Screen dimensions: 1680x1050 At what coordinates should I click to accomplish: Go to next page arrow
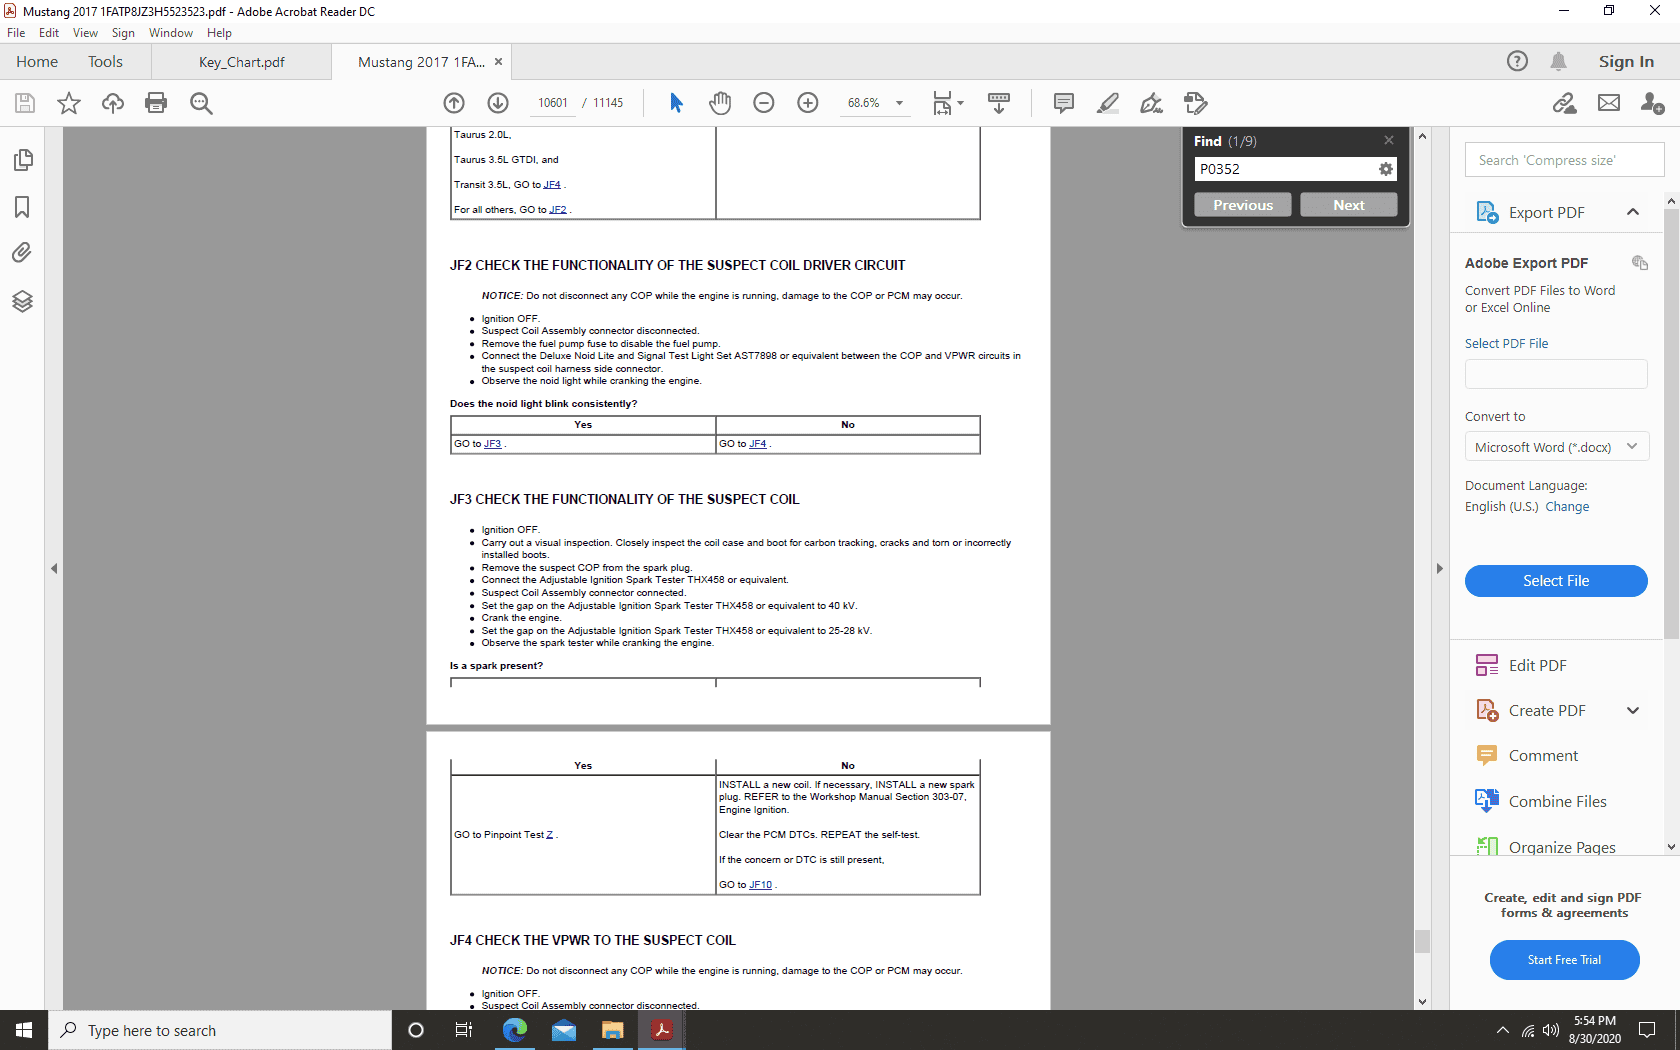click(x=498, y=103)
